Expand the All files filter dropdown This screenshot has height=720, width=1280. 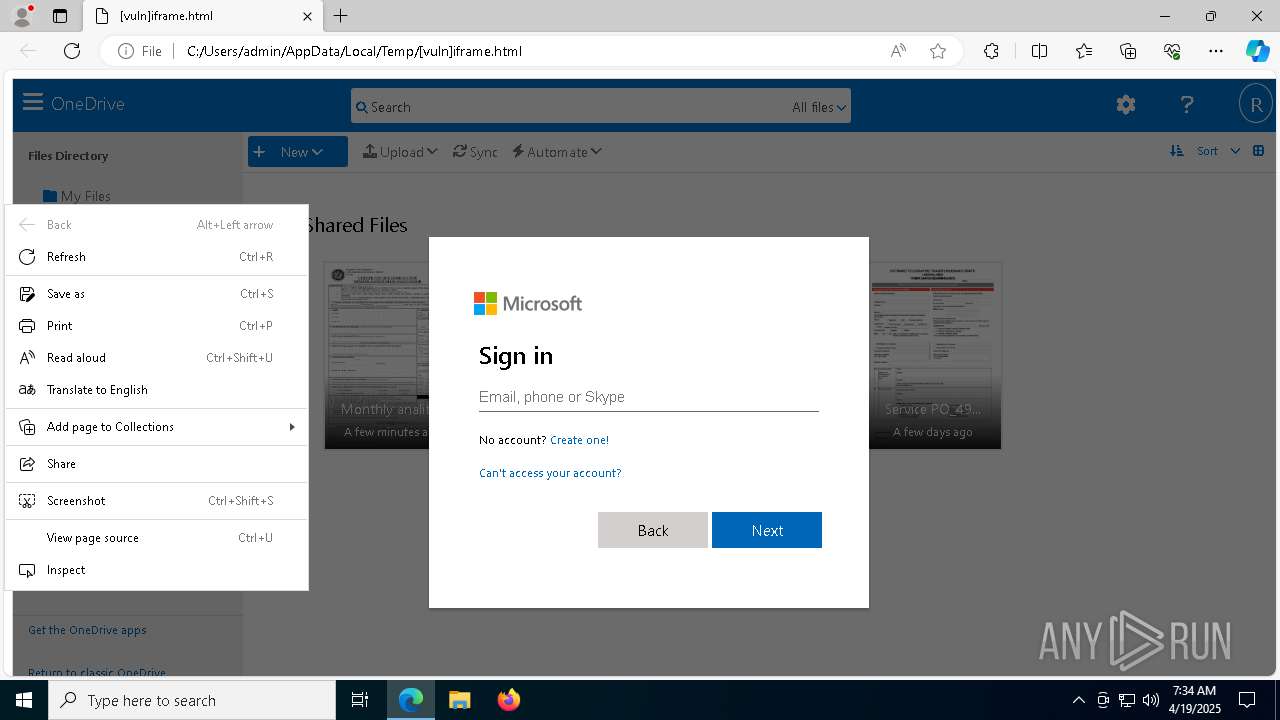[x=819, y=107]
